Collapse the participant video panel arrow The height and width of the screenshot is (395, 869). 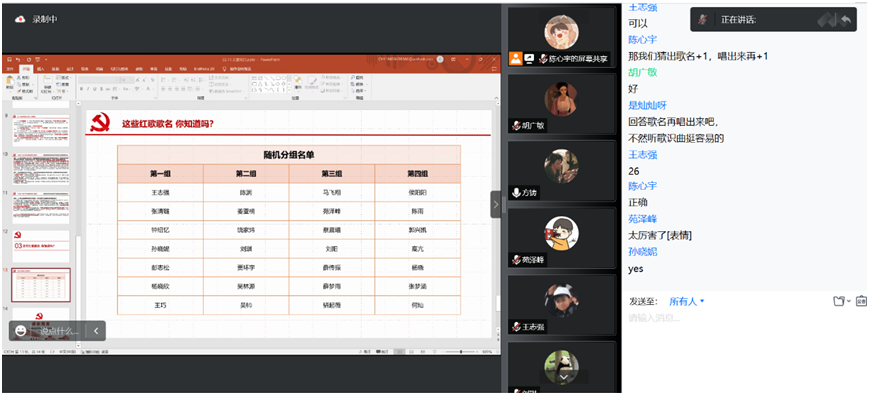pyautogui.click(x=495, y=204)
